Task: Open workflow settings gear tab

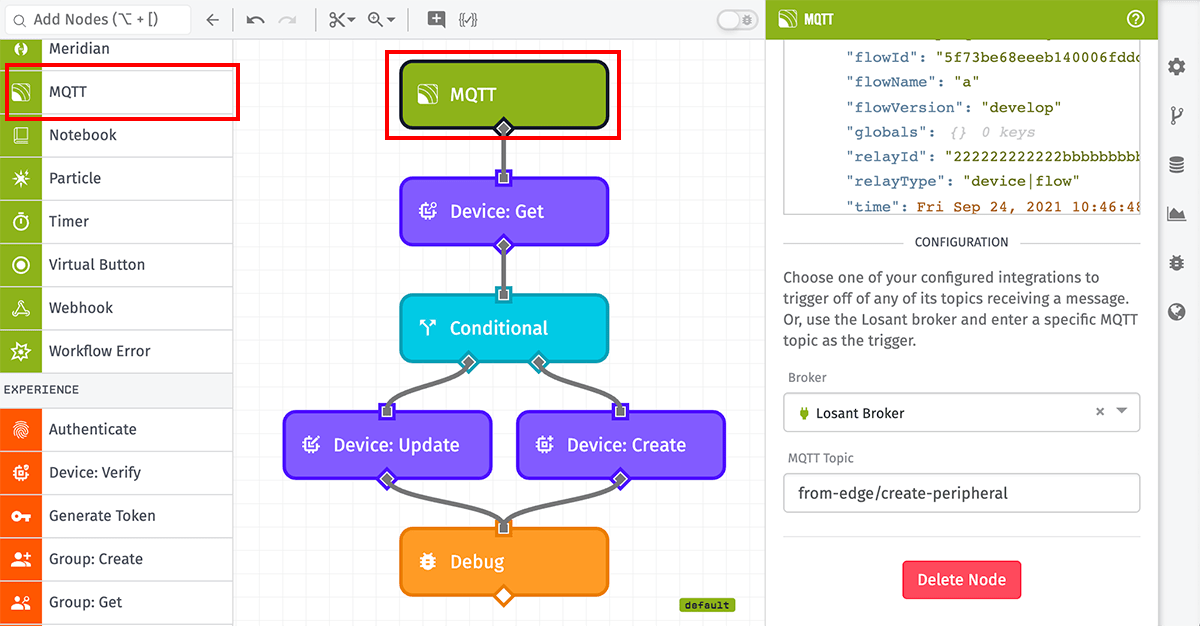Action: (x=1177, y=67)
